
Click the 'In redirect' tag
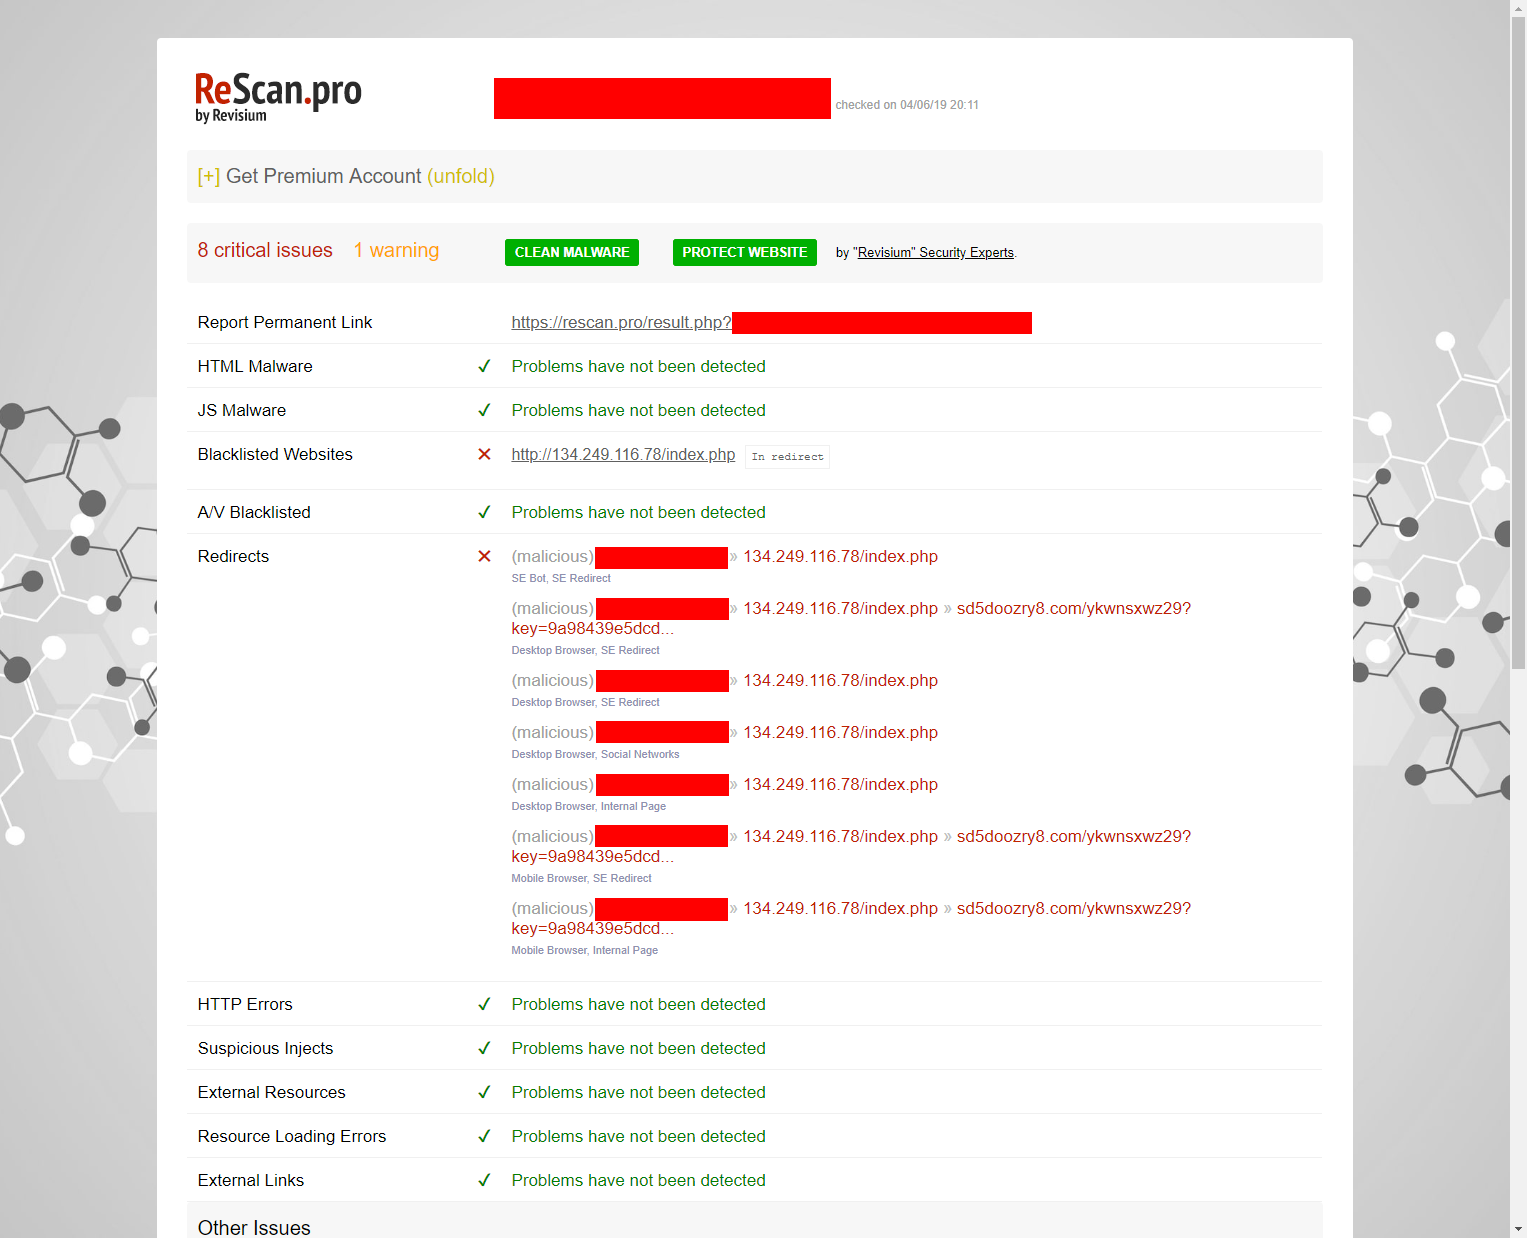pyautogui.click(x=787, y=457)
